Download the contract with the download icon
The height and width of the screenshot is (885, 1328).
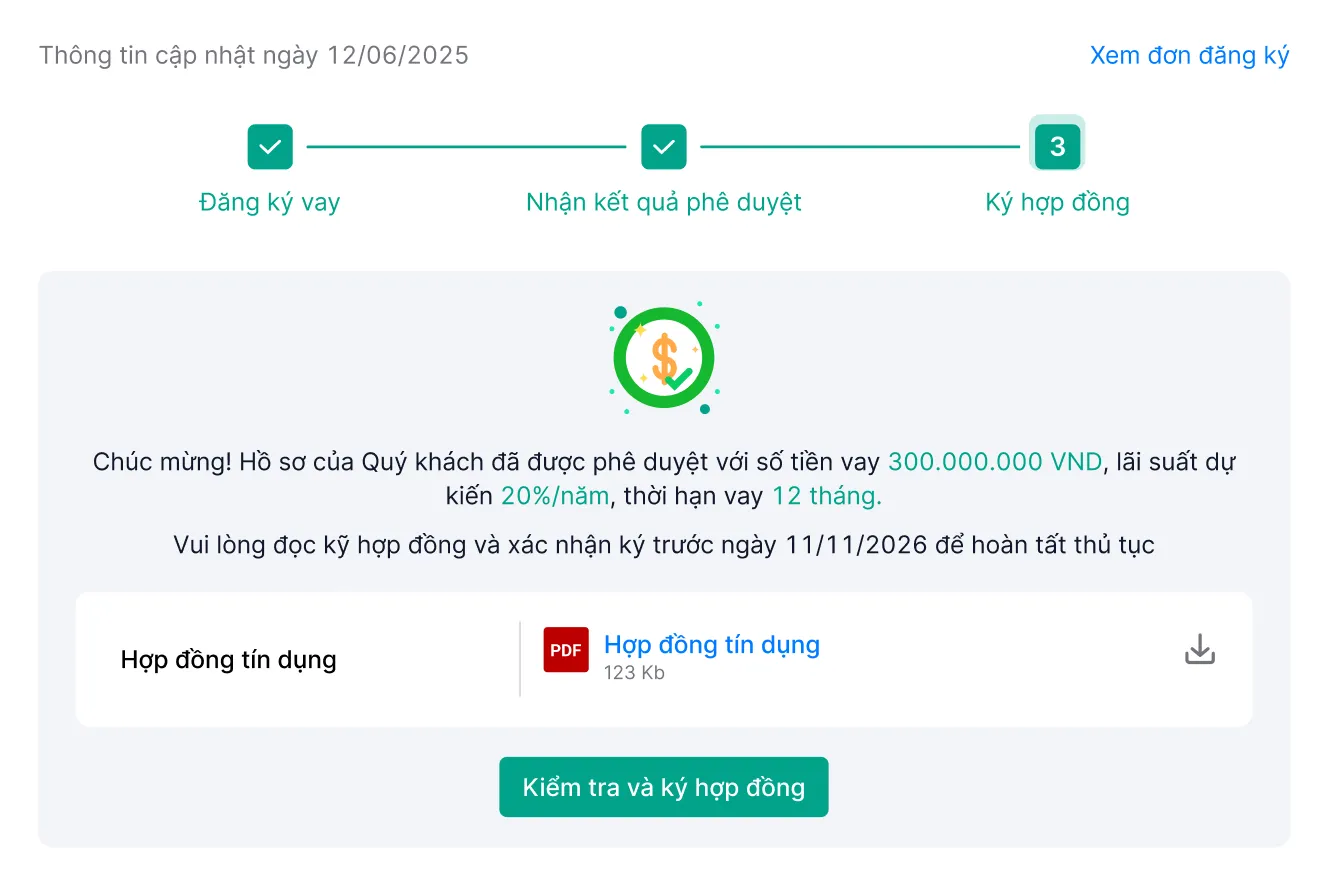[x=1200, y=650]
